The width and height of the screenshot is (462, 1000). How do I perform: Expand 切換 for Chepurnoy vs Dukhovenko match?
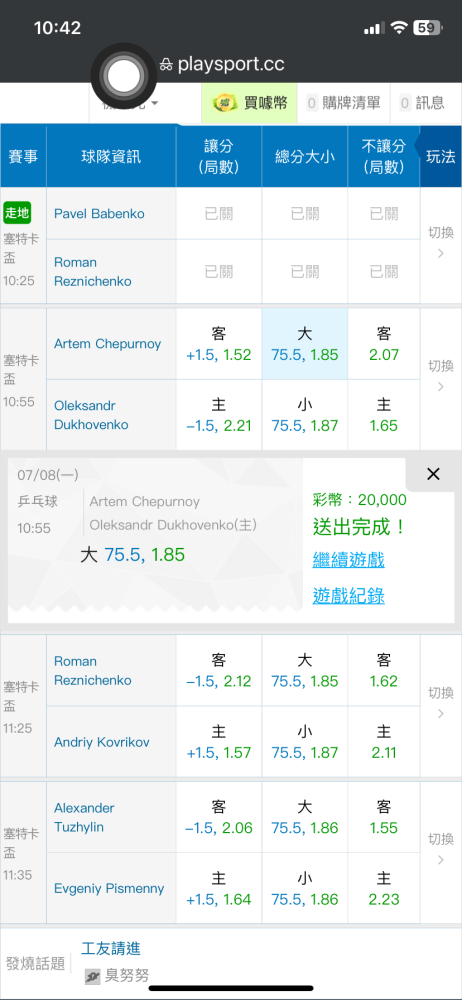pyautogui.click(x=441, y=376)
